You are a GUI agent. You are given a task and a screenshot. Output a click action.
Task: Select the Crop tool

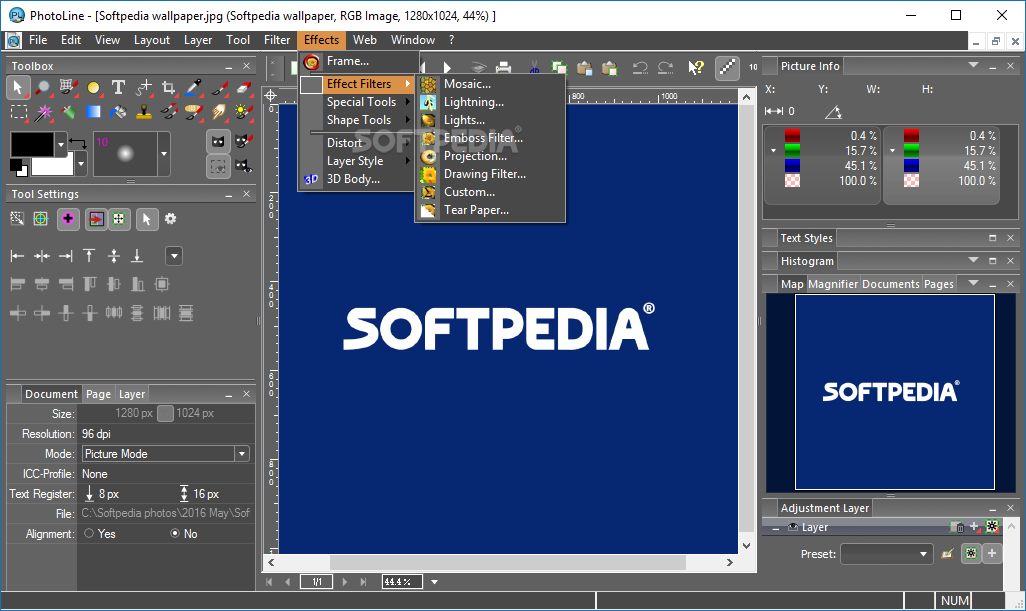point(168,87)
